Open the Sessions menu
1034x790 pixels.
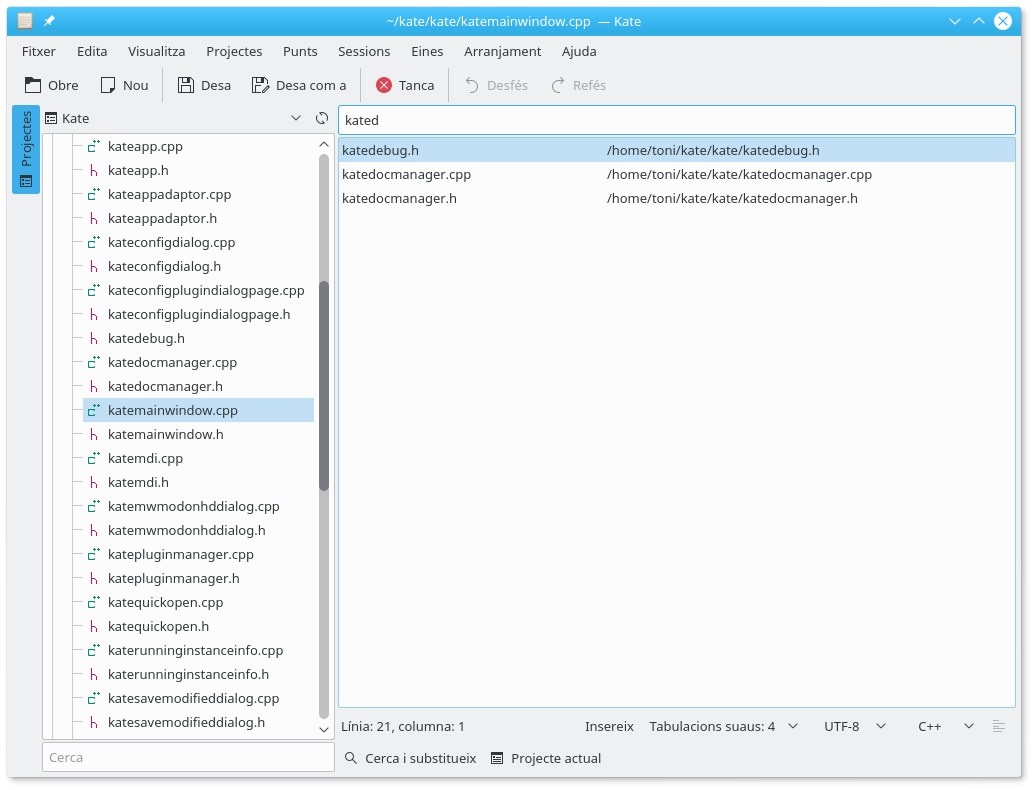(364, 51)
